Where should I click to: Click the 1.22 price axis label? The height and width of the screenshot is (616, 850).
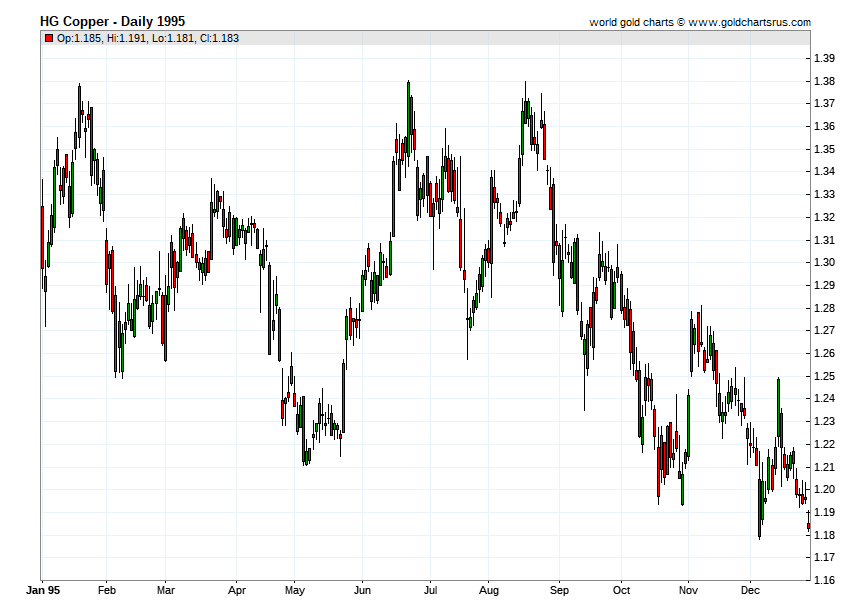pyautogui.click(x=825, y=444)
